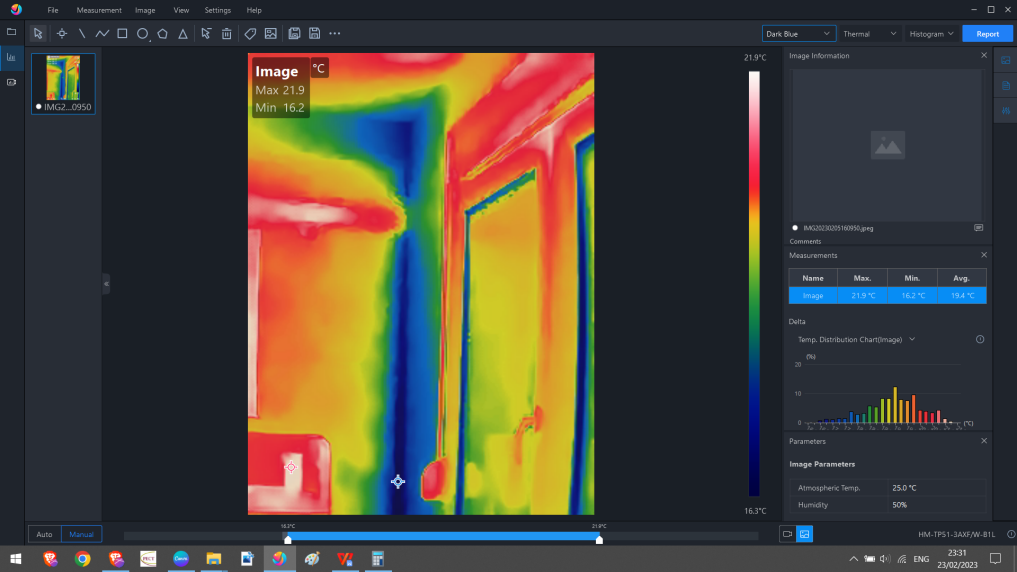Open the Thermal mode dropdown

[x=870, y=34]
